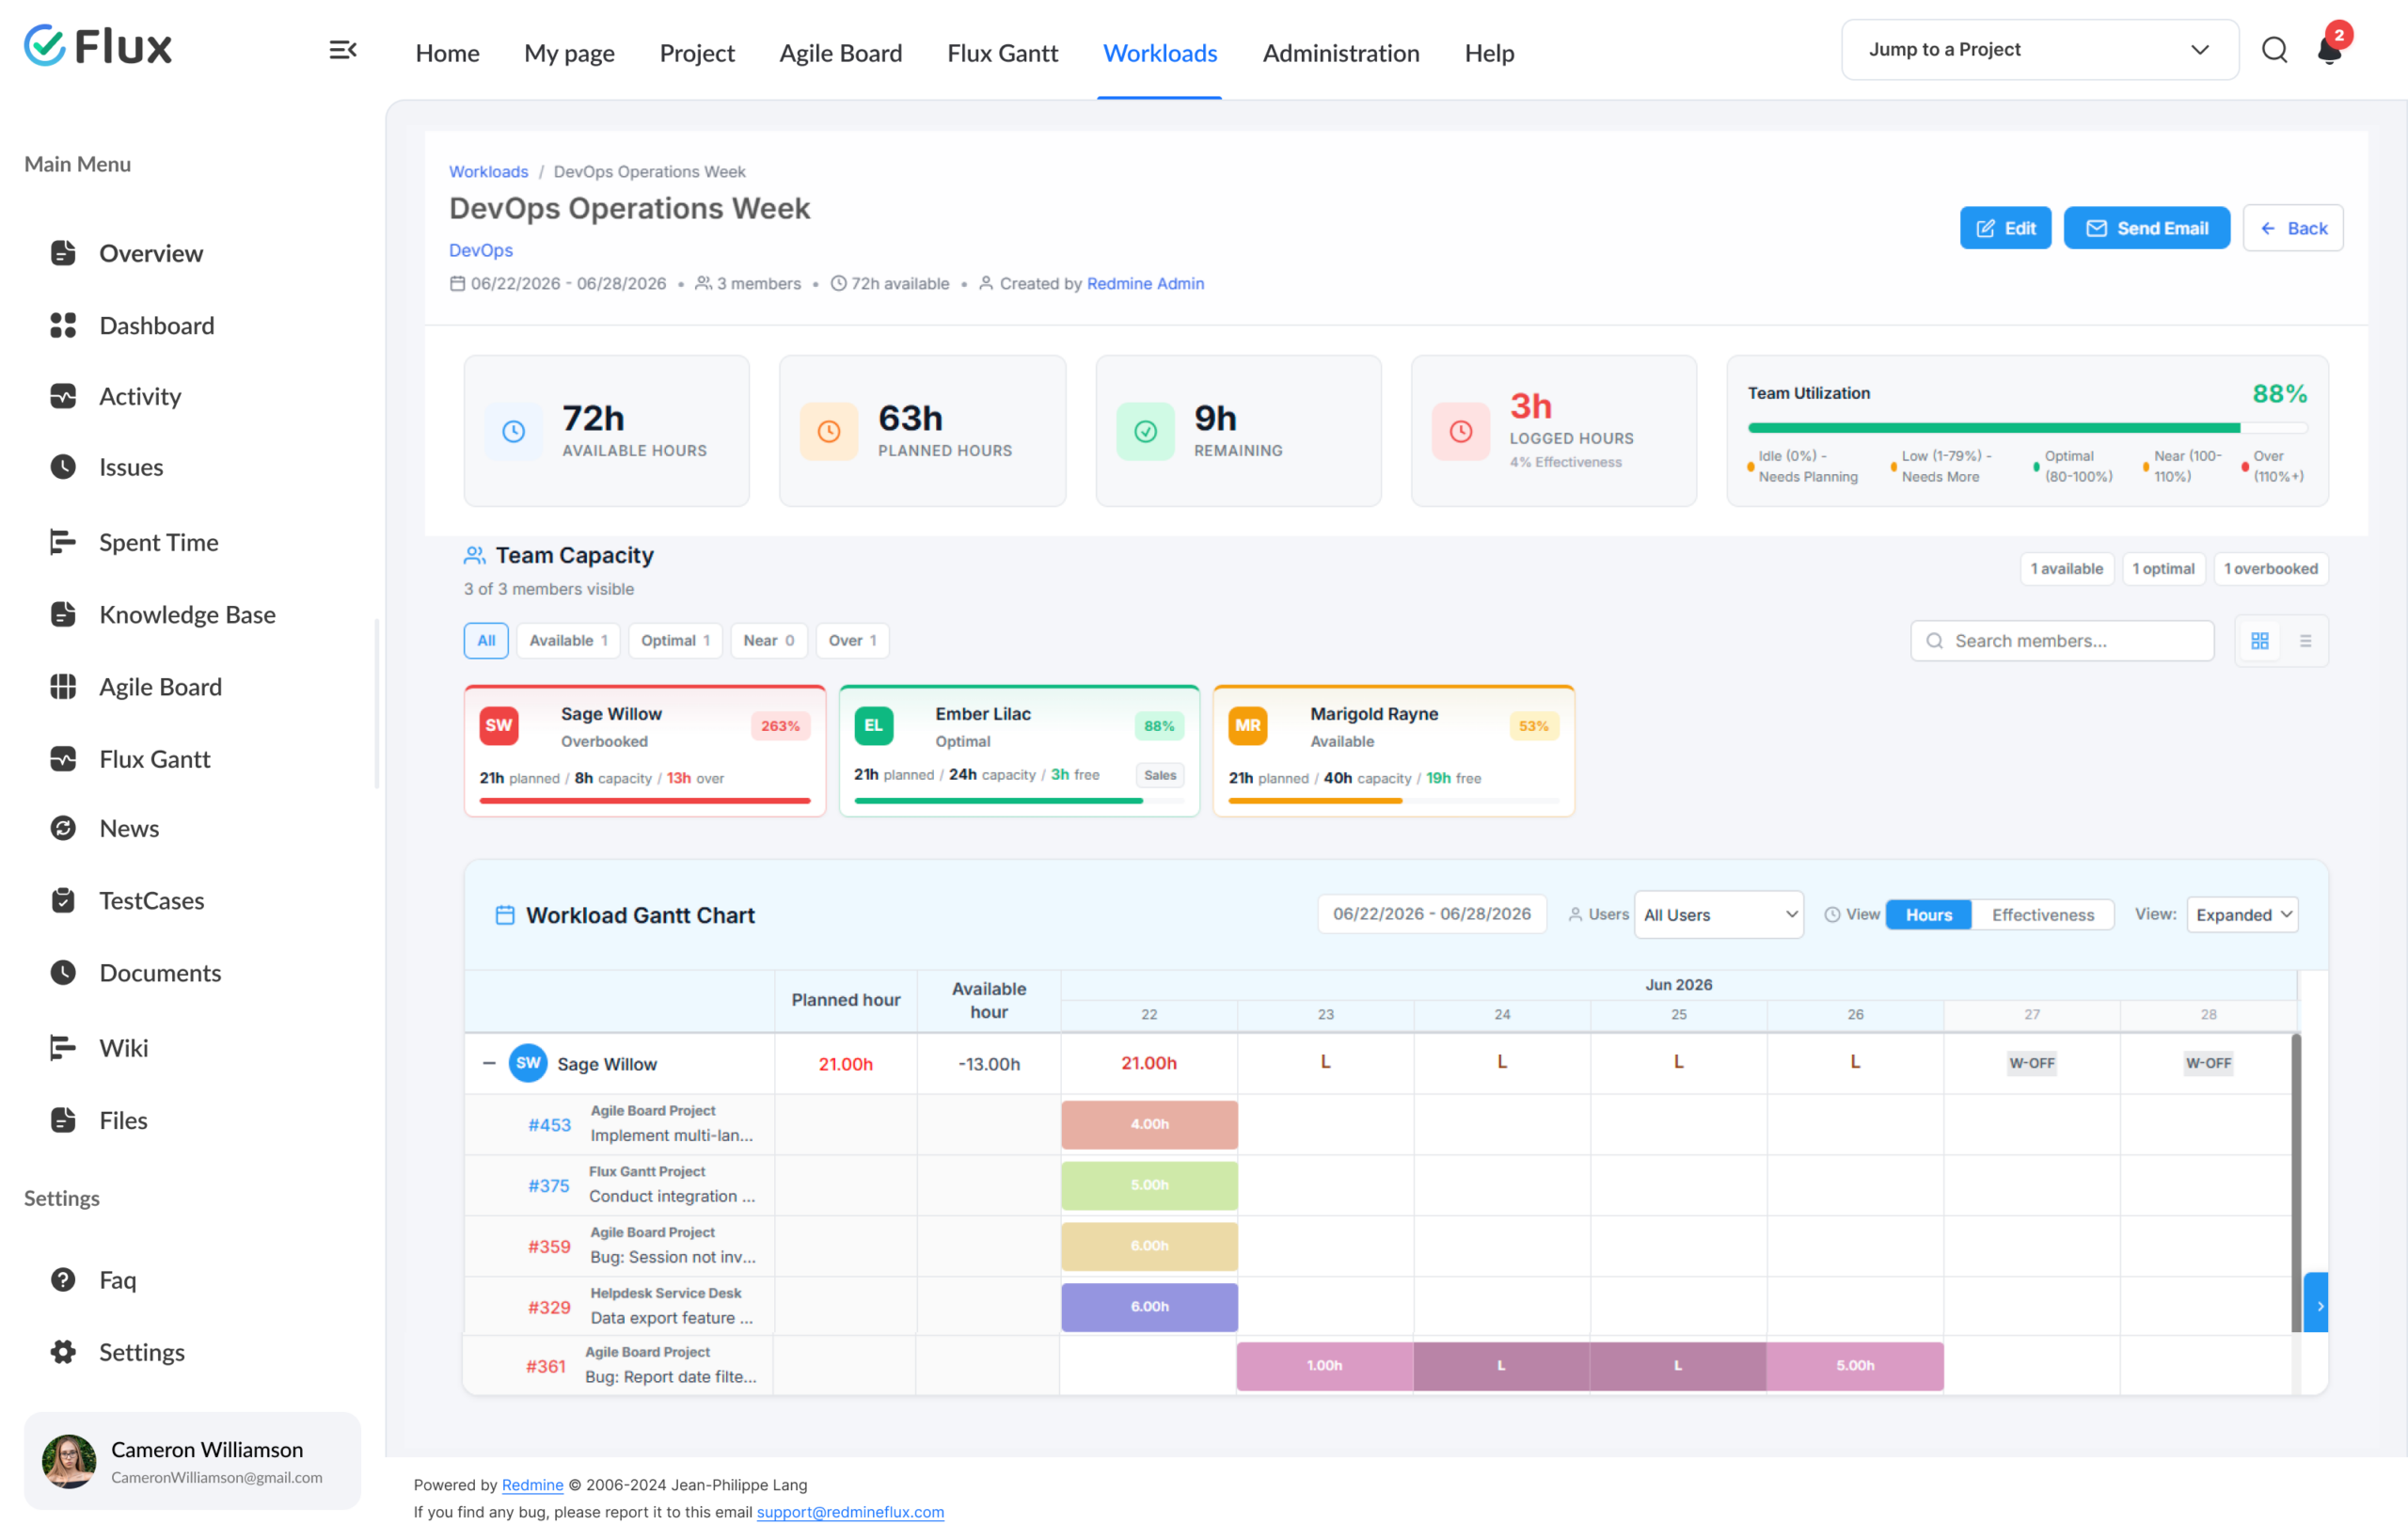Viewport: 2408px width, 1540px height.
Task: Click the Team Utilization progress bar
Action: [x=2026, y=427]
